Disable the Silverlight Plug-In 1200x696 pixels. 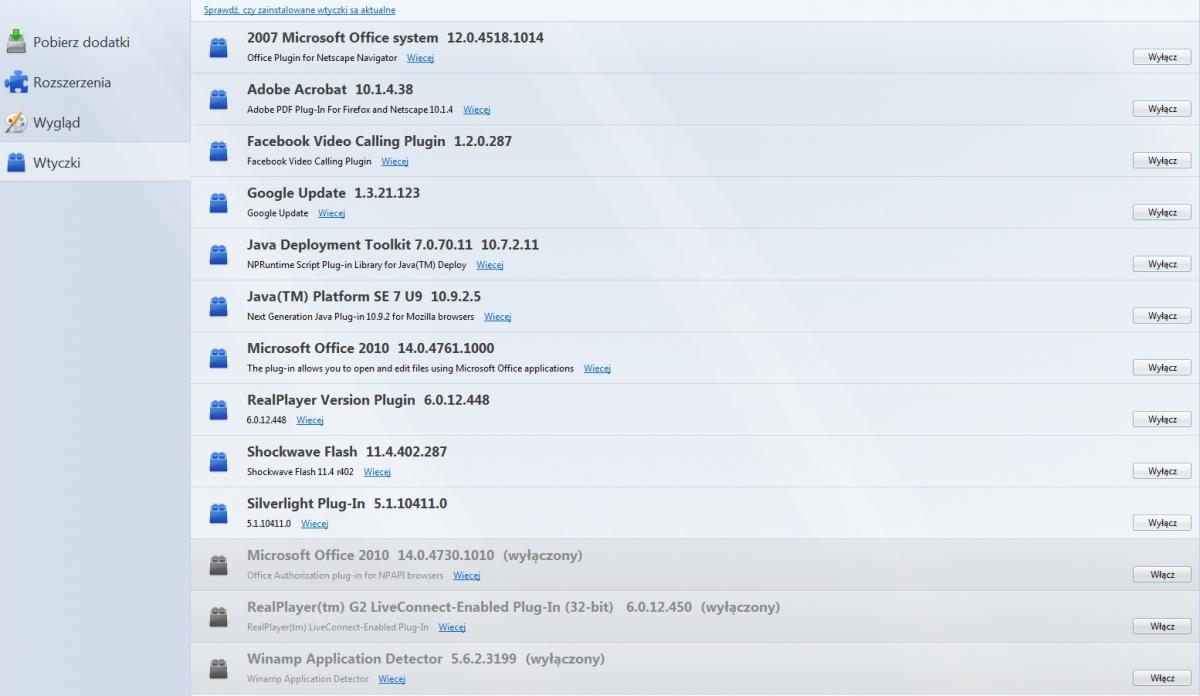1162,523
